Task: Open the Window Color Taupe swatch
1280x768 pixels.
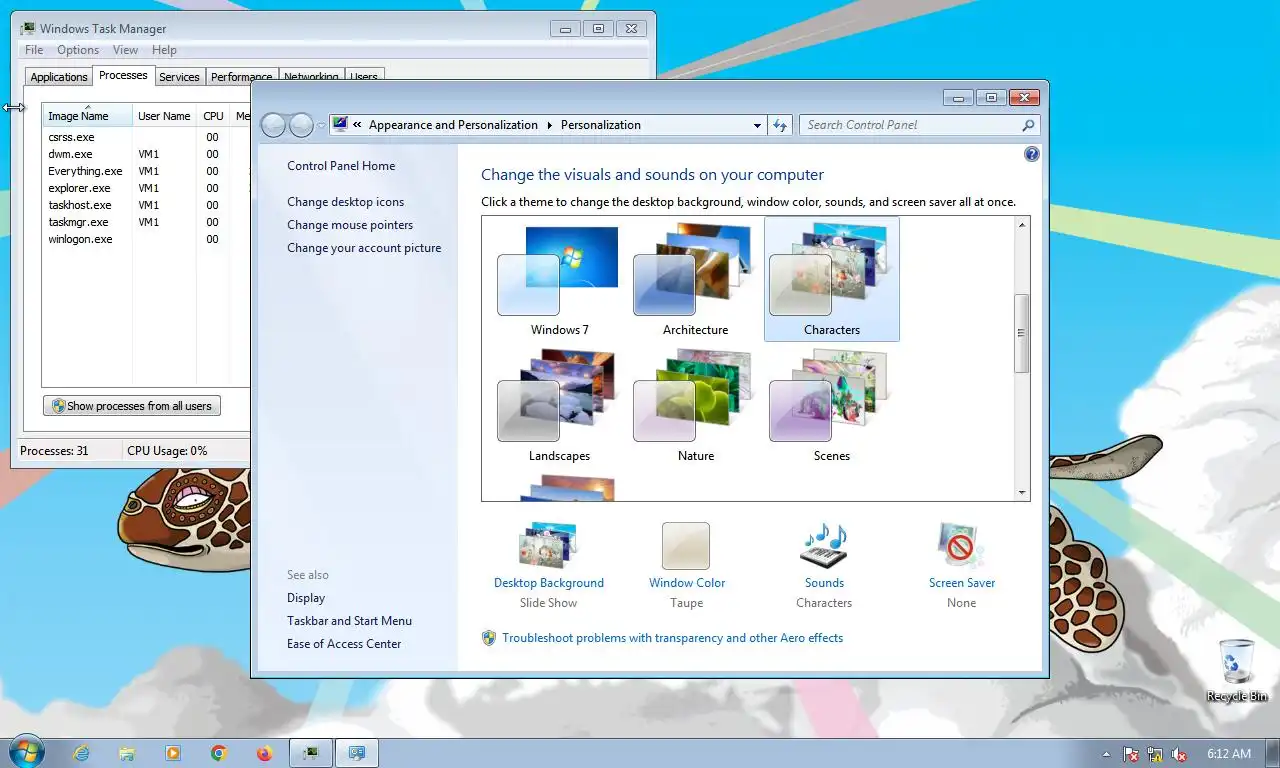Action: pos(686,546)
